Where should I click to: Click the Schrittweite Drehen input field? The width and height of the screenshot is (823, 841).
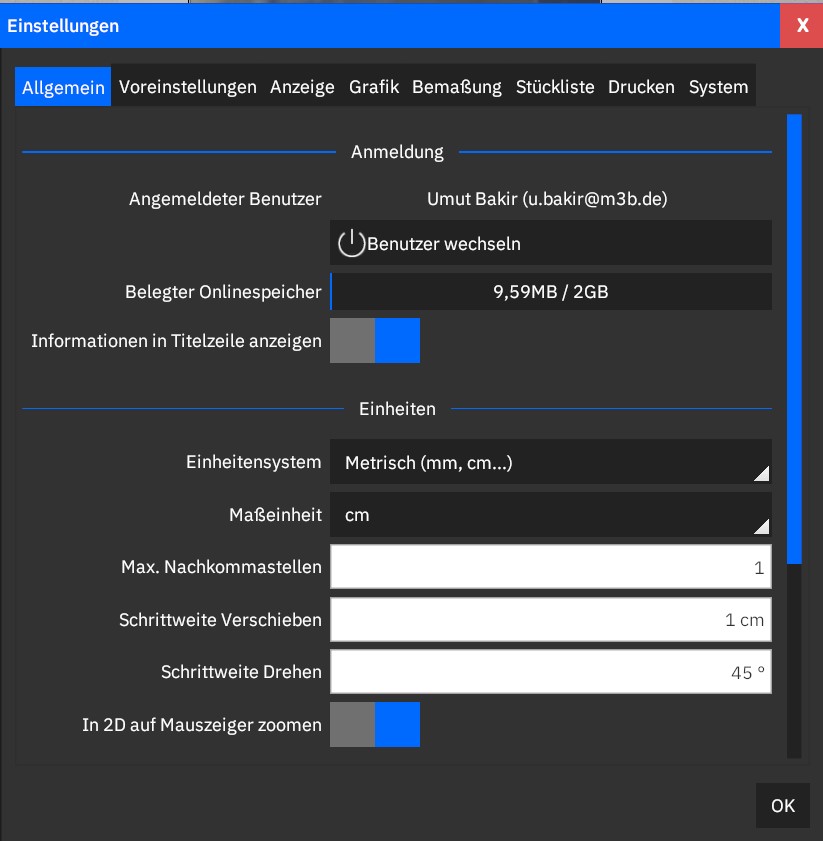pyautogui.click(x=550, y=672)
